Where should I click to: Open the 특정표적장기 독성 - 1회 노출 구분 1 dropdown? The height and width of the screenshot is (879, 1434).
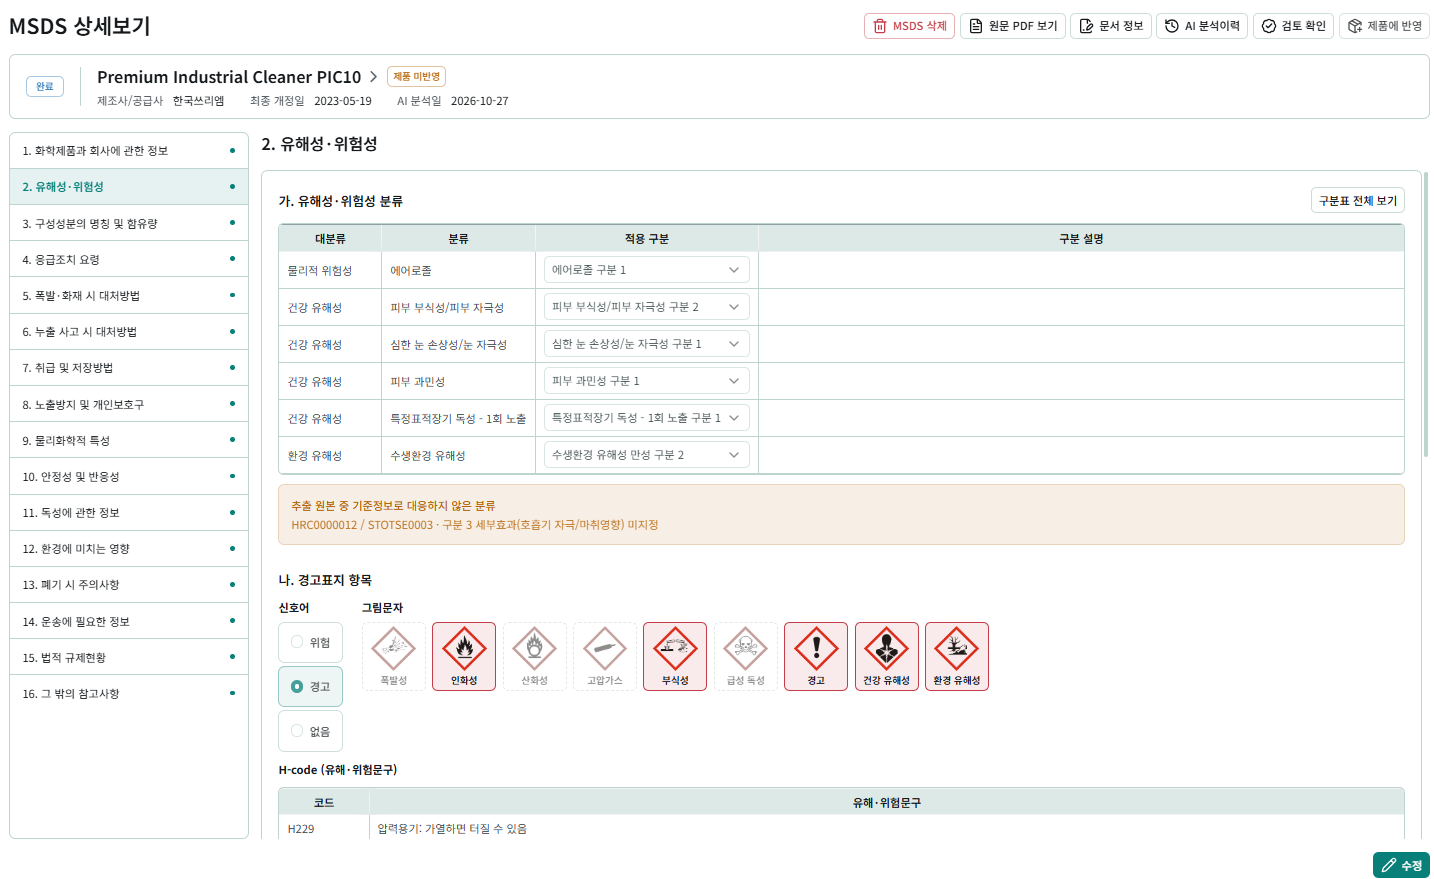tap(647, 418)
